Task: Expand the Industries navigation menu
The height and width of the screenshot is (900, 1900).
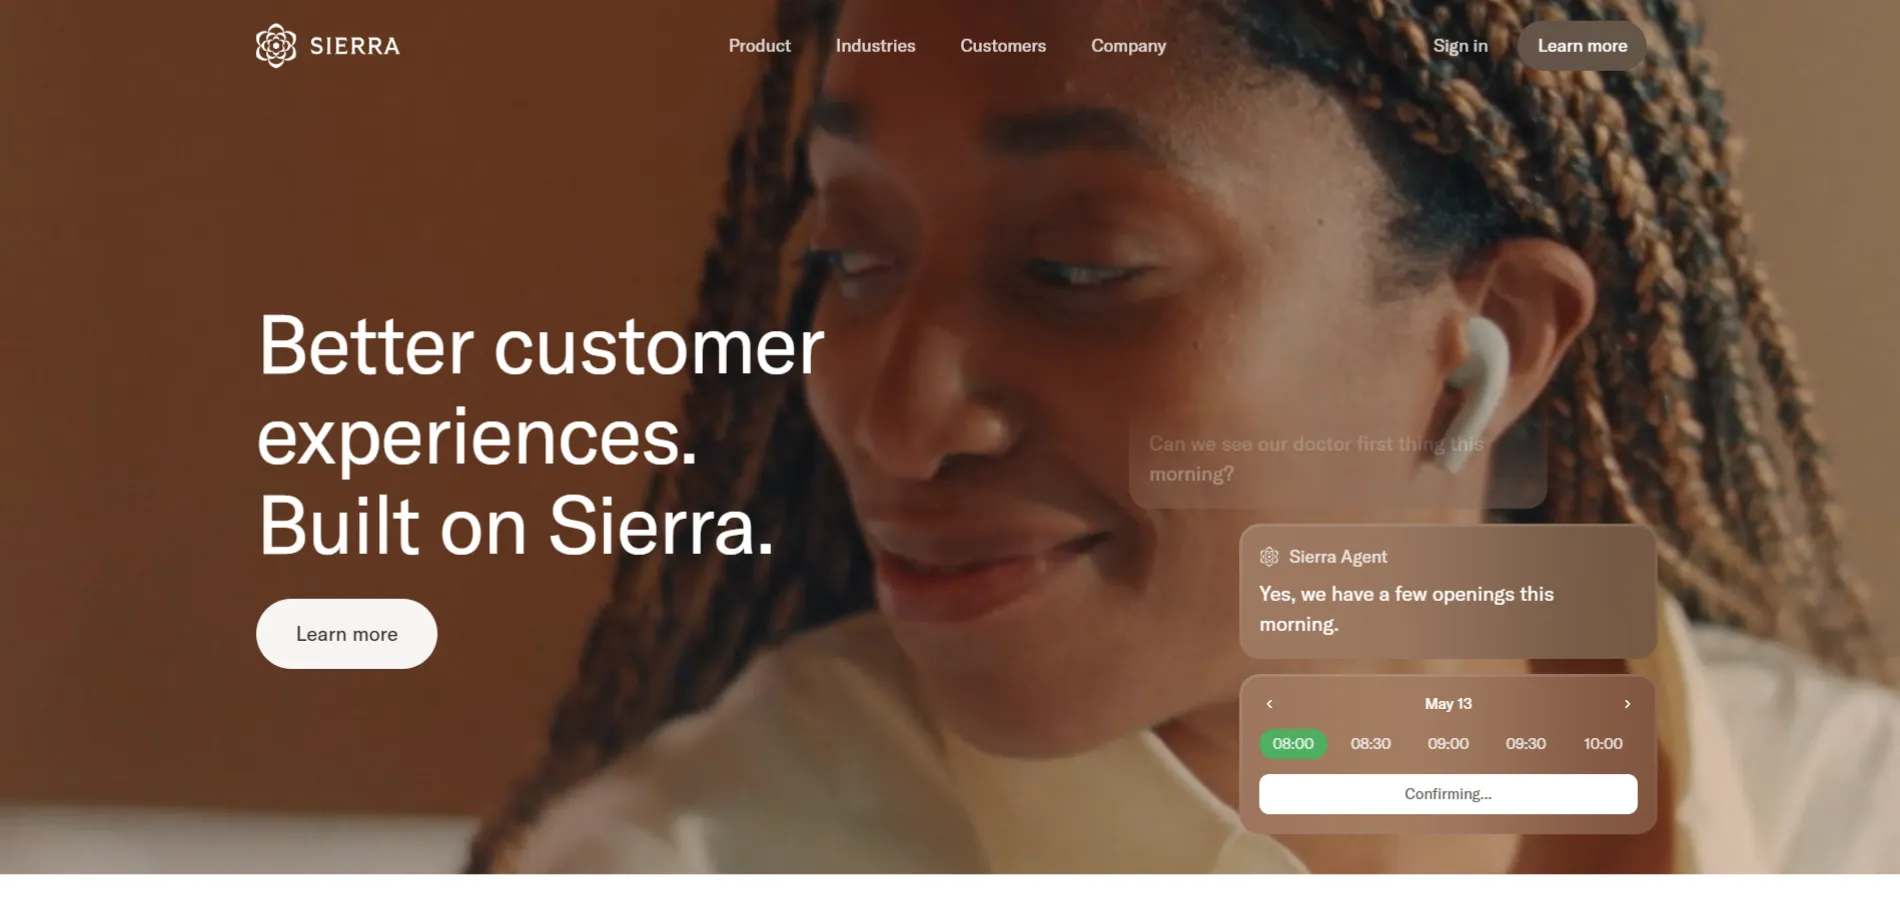Action: 875,46
